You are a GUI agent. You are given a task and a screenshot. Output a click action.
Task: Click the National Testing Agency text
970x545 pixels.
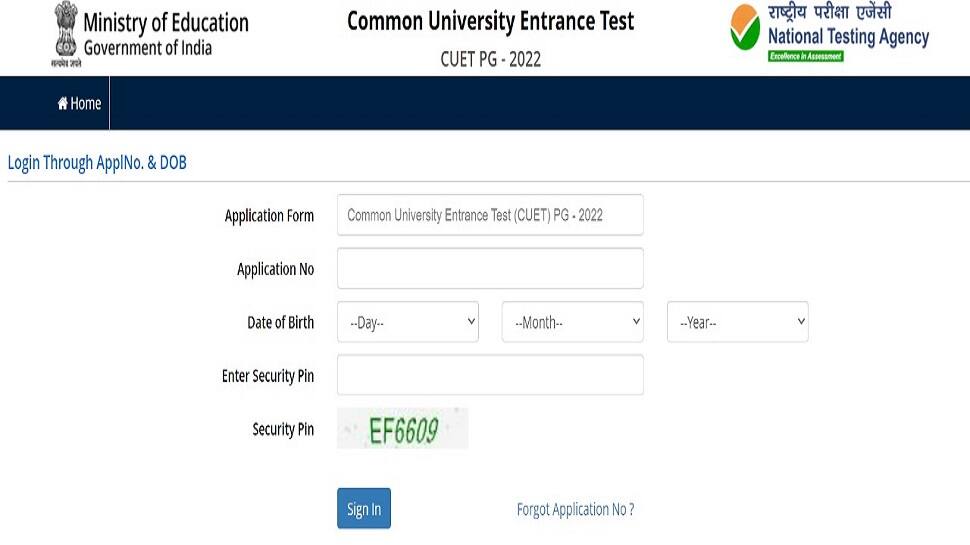coord(848,36)
